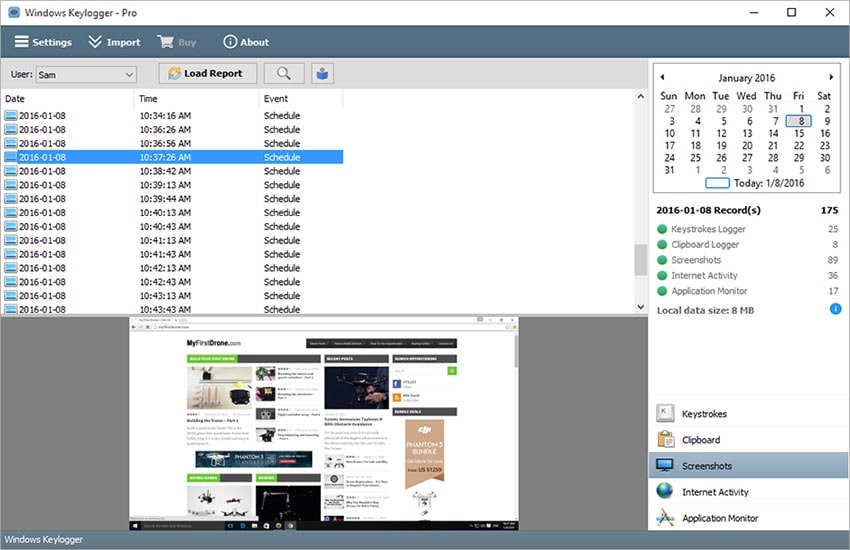The image size is (850, 550).
Task: Select the 10:39:44 AM record row
Action: tap(172, 199)
